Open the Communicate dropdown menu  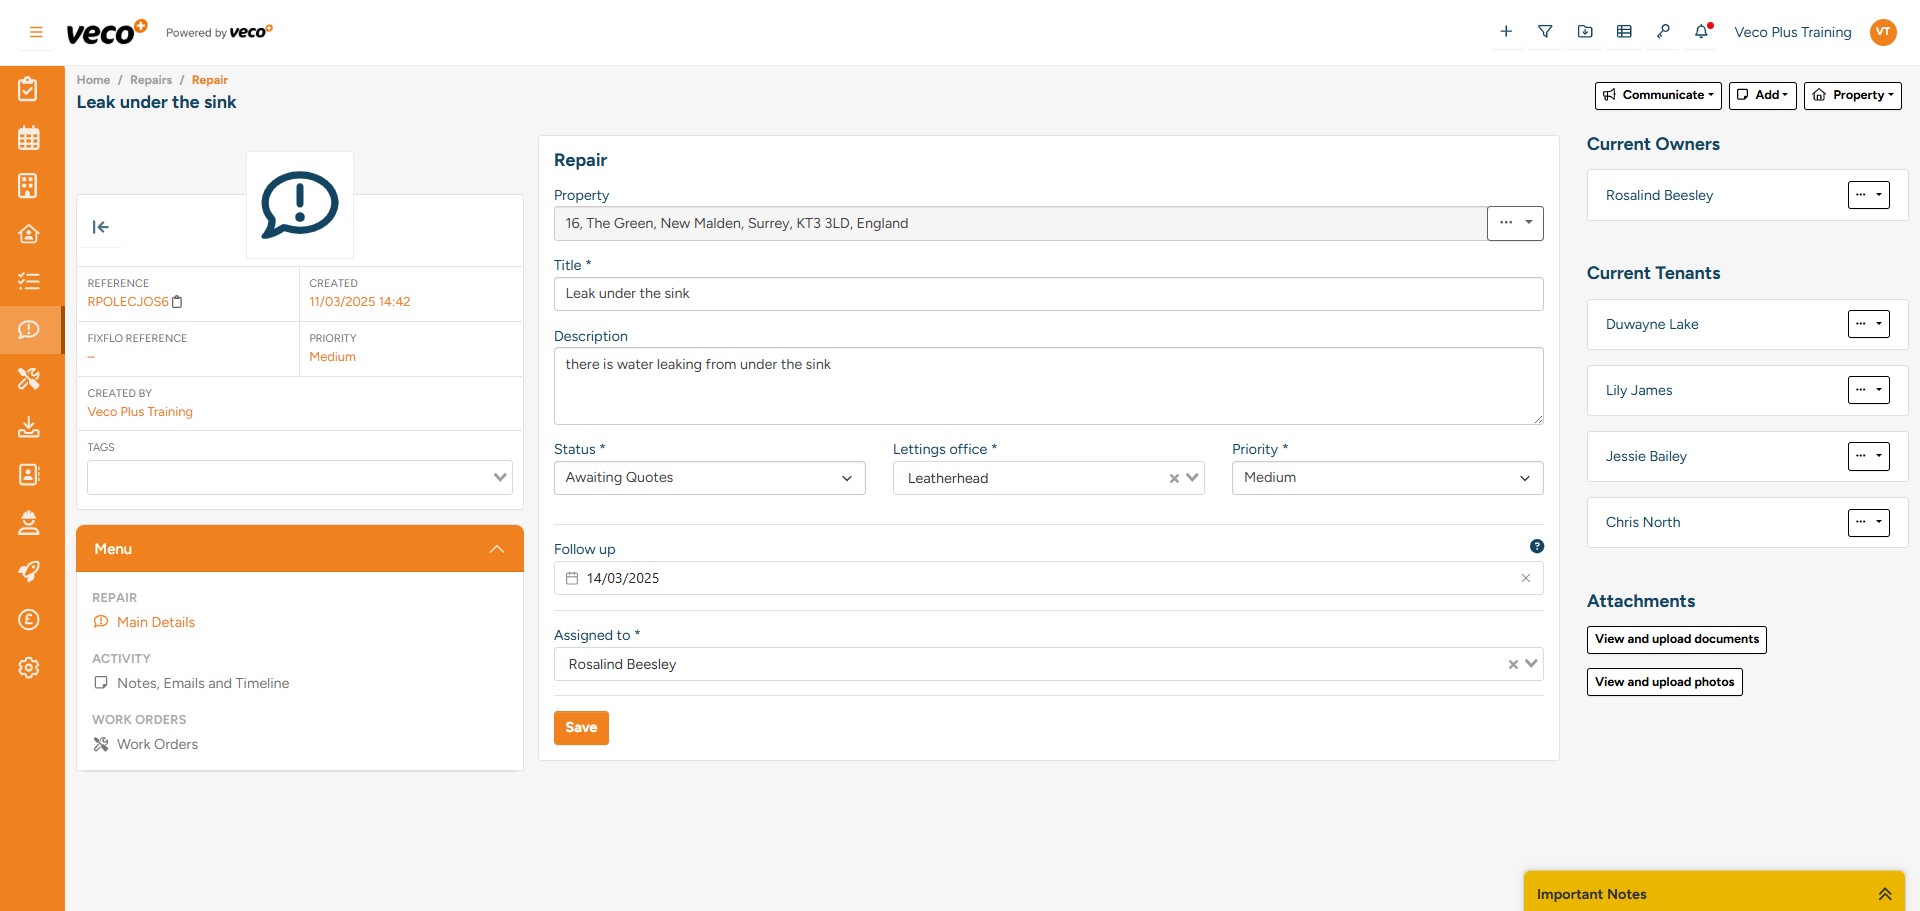(1657, 95)
